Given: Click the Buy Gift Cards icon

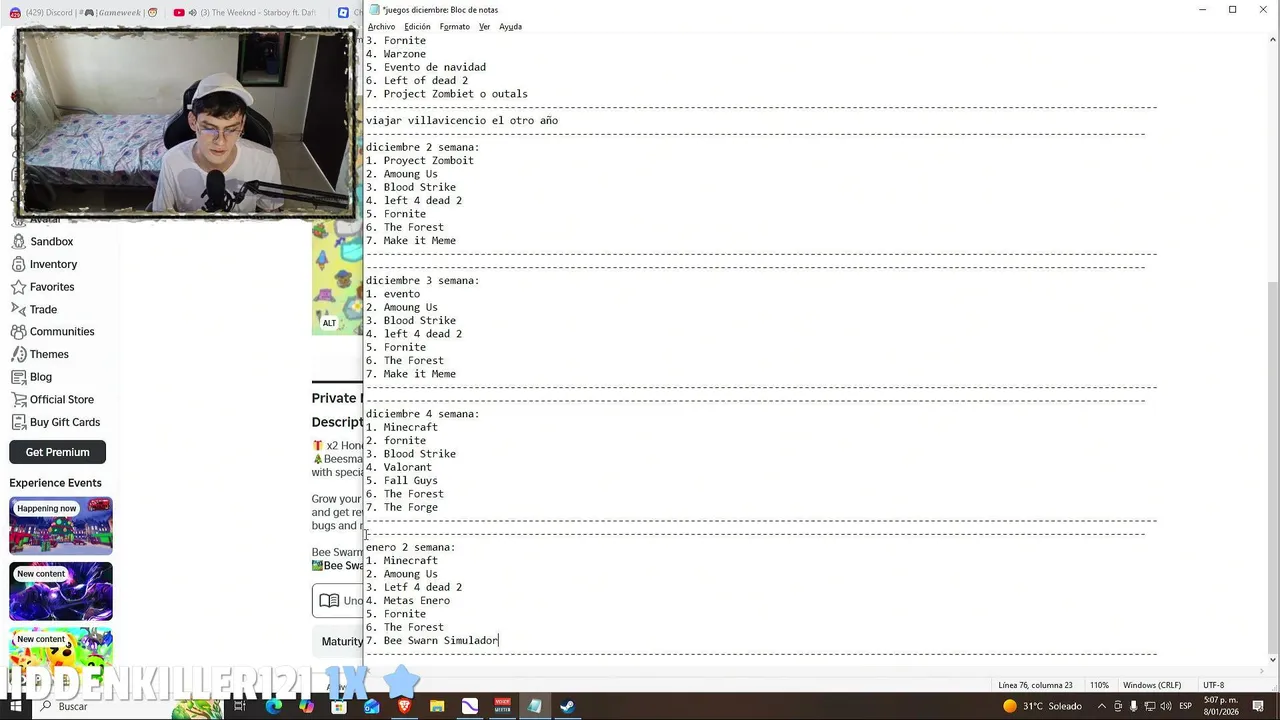Looking at the screenshot, I should click(18, 422).
